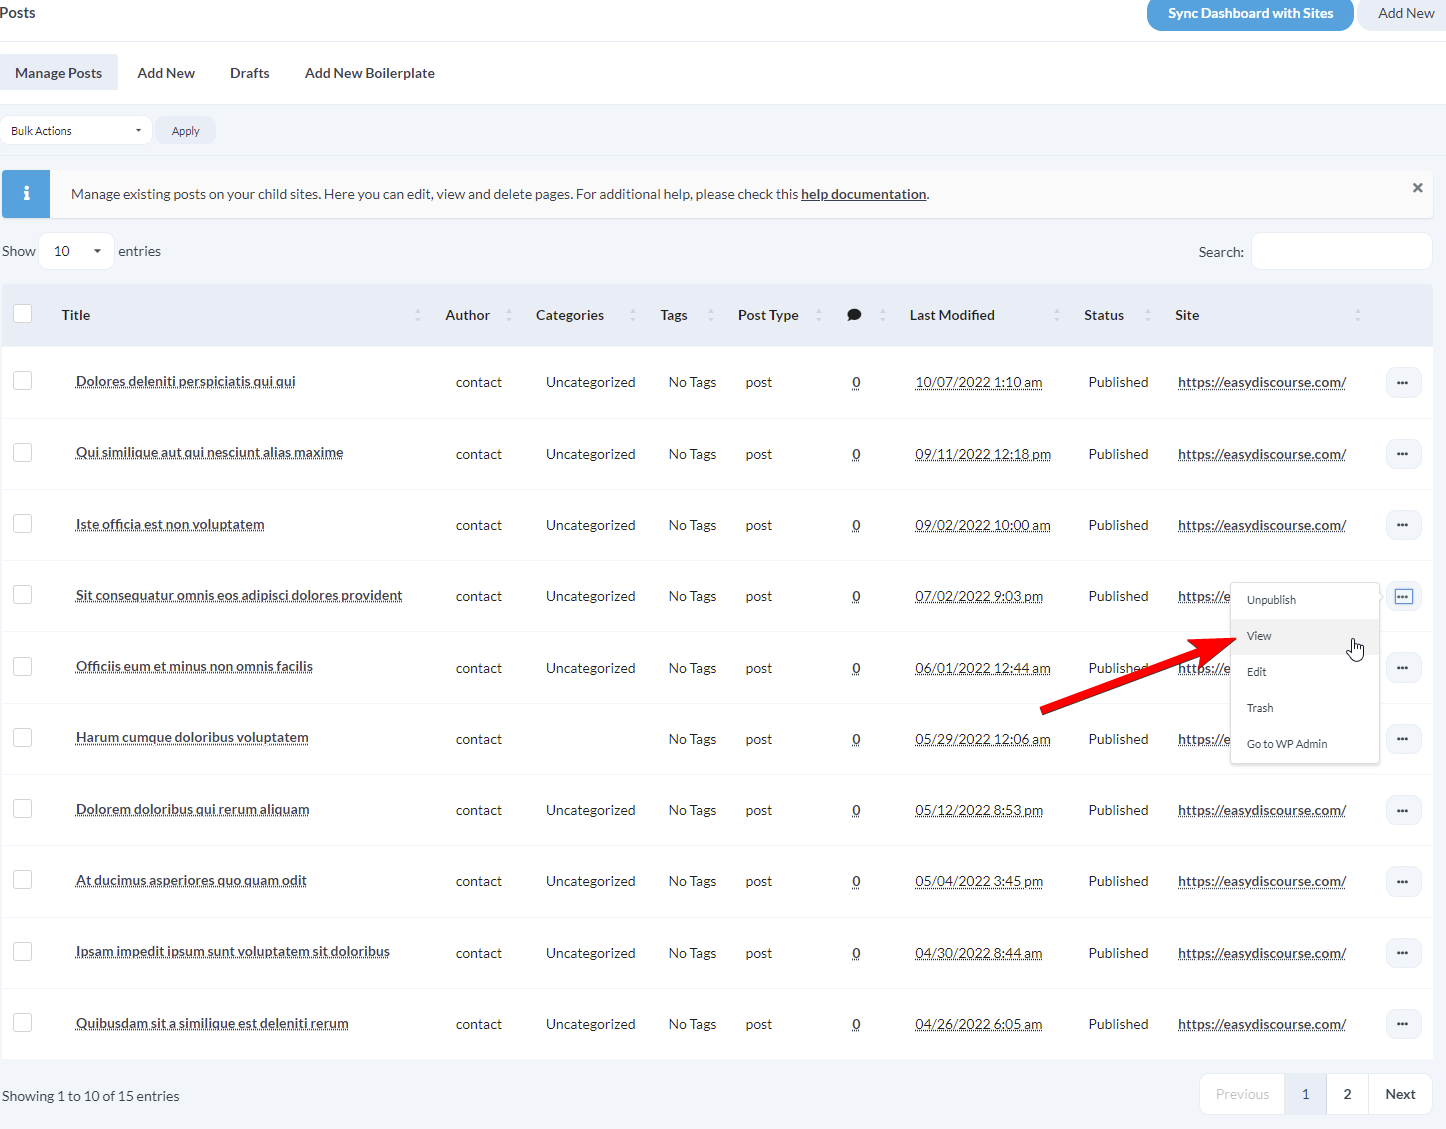Sort the Title column using its sort arrows

coord(418,314)
